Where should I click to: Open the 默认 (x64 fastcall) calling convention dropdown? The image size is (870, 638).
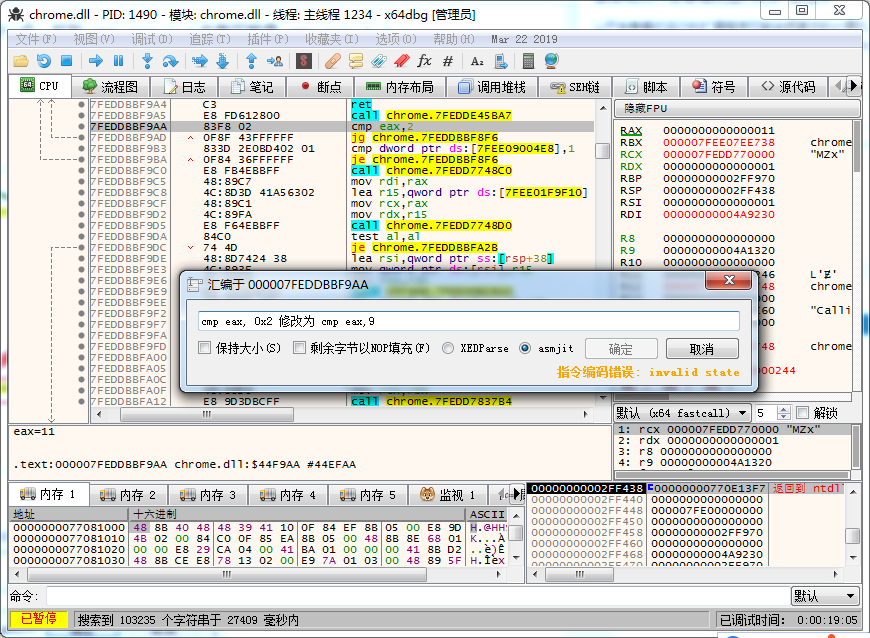click(682, 413)
